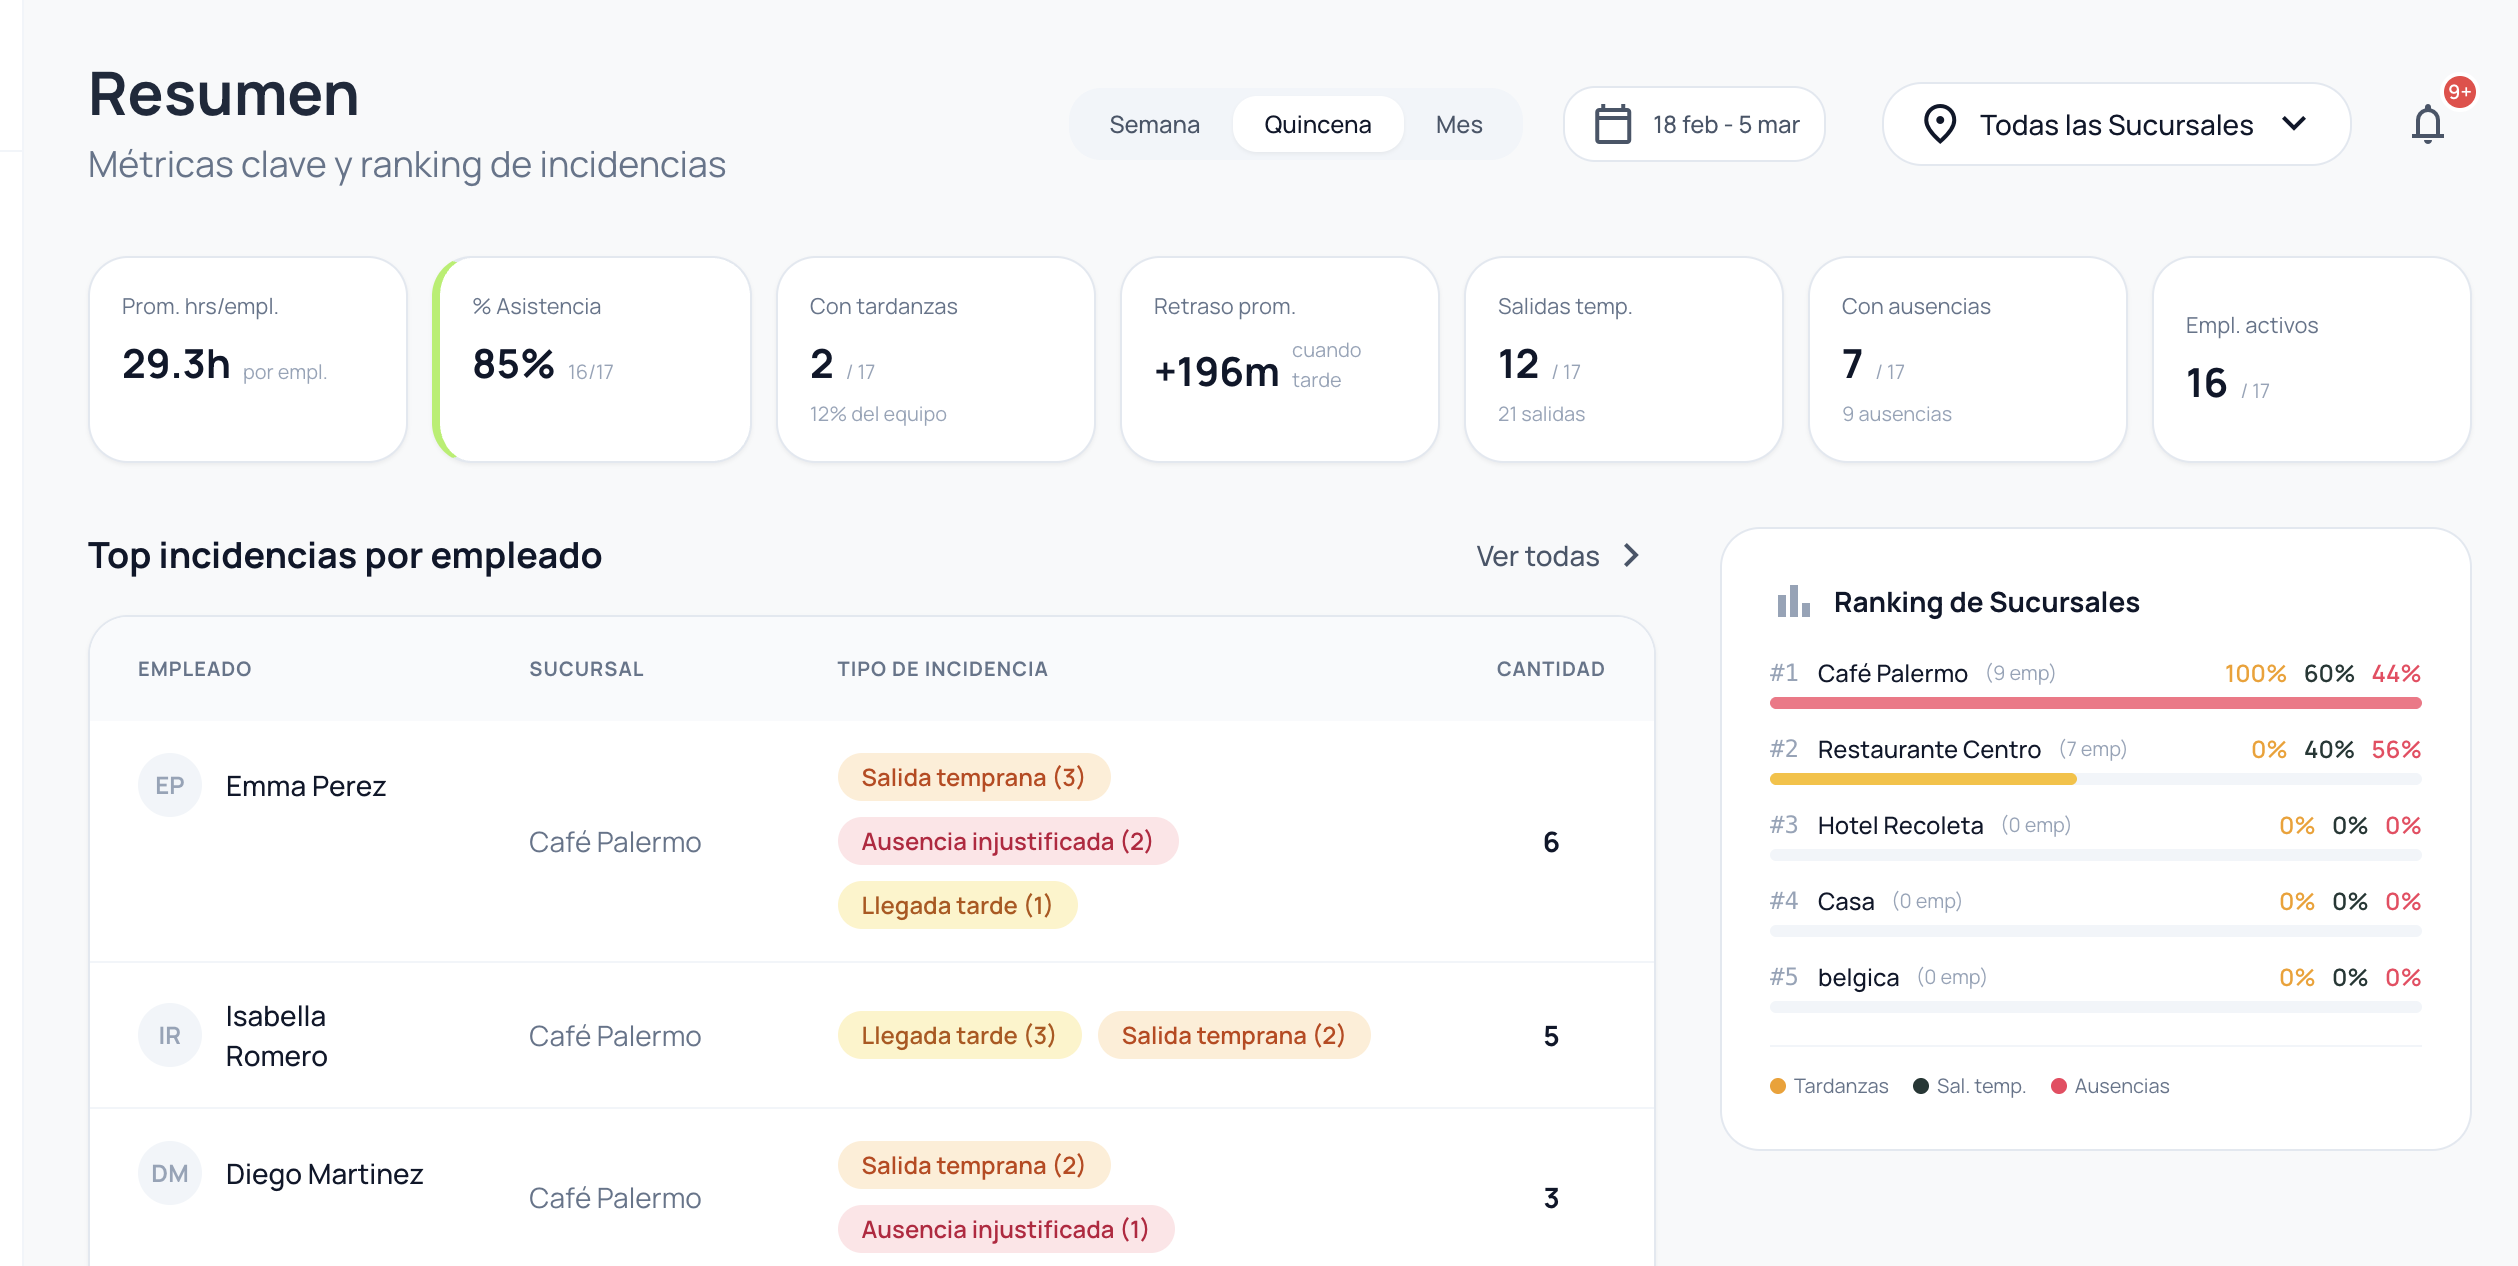
Task: Select the Retraso prom. card
Action: 1280,359
